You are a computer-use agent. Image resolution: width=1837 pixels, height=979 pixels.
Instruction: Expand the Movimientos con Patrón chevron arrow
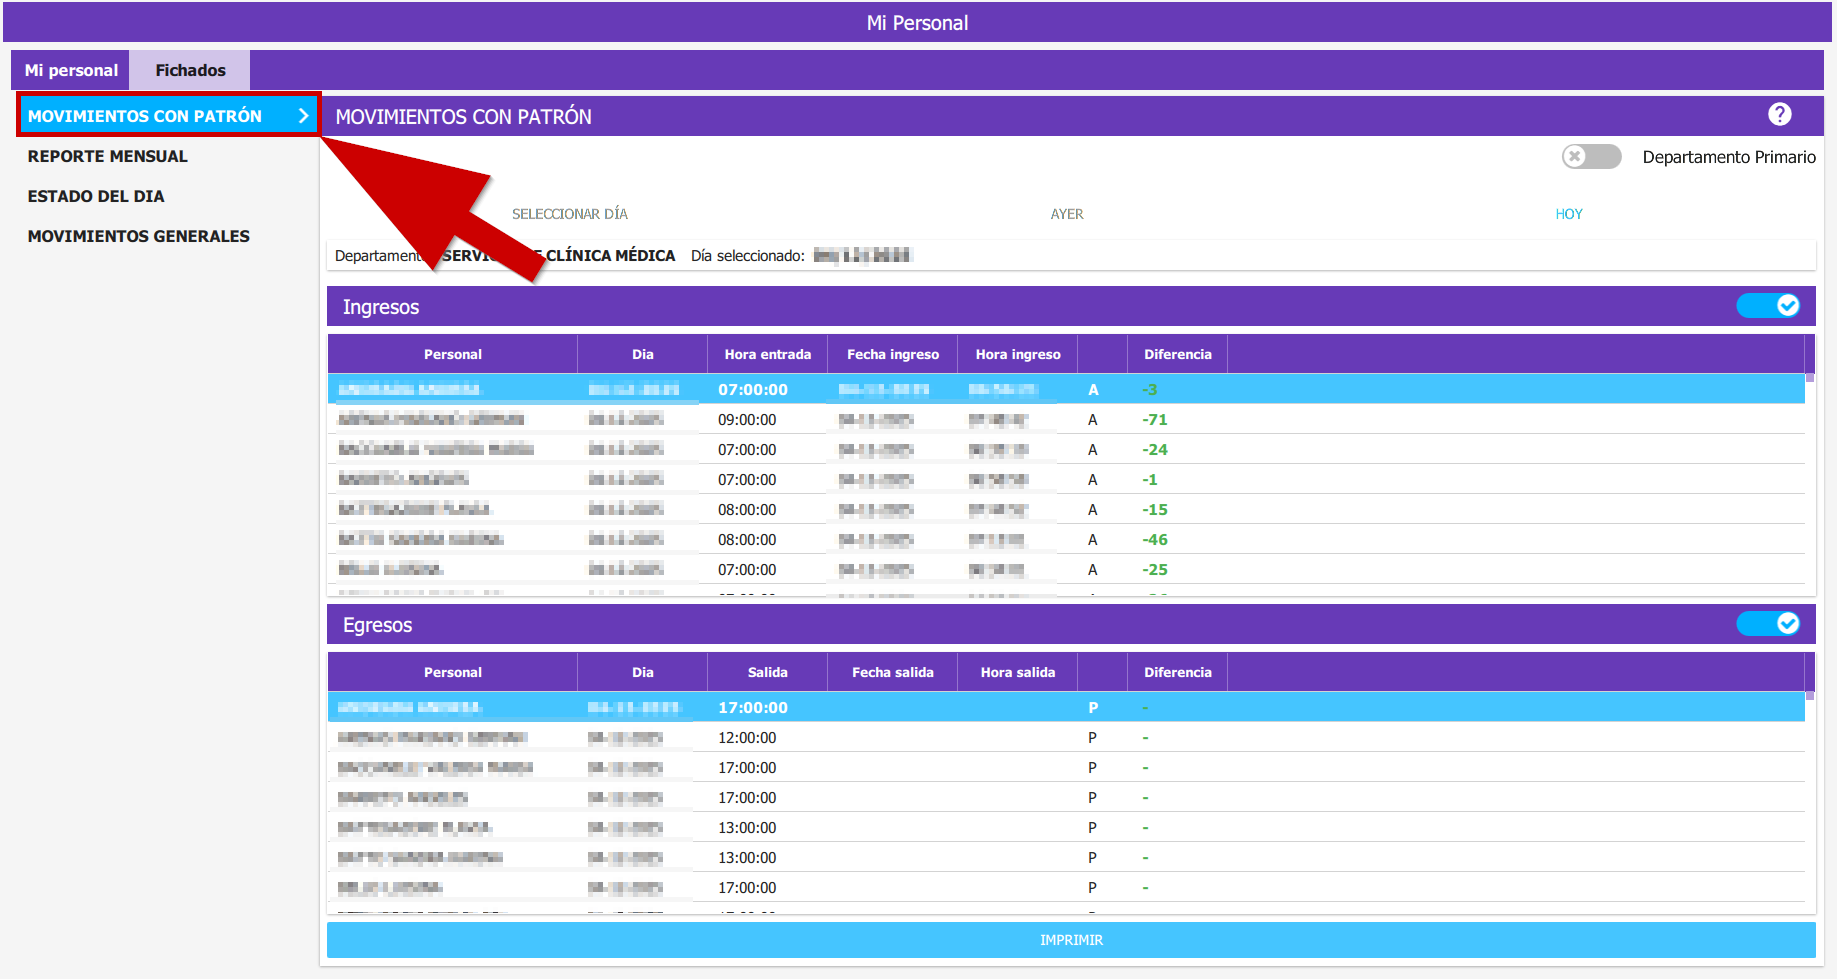point(303,116)
